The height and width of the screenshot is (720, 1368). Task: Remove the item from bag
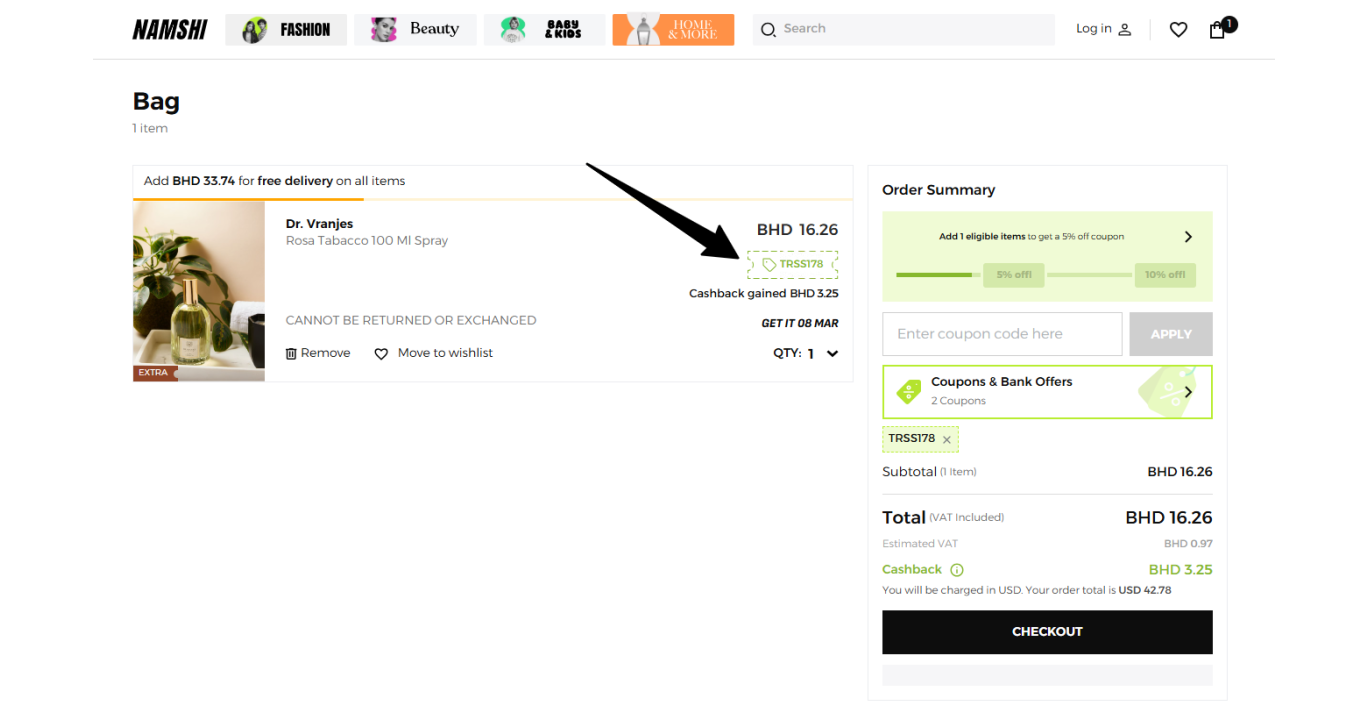pyautogui.click(x=318, y=353)
